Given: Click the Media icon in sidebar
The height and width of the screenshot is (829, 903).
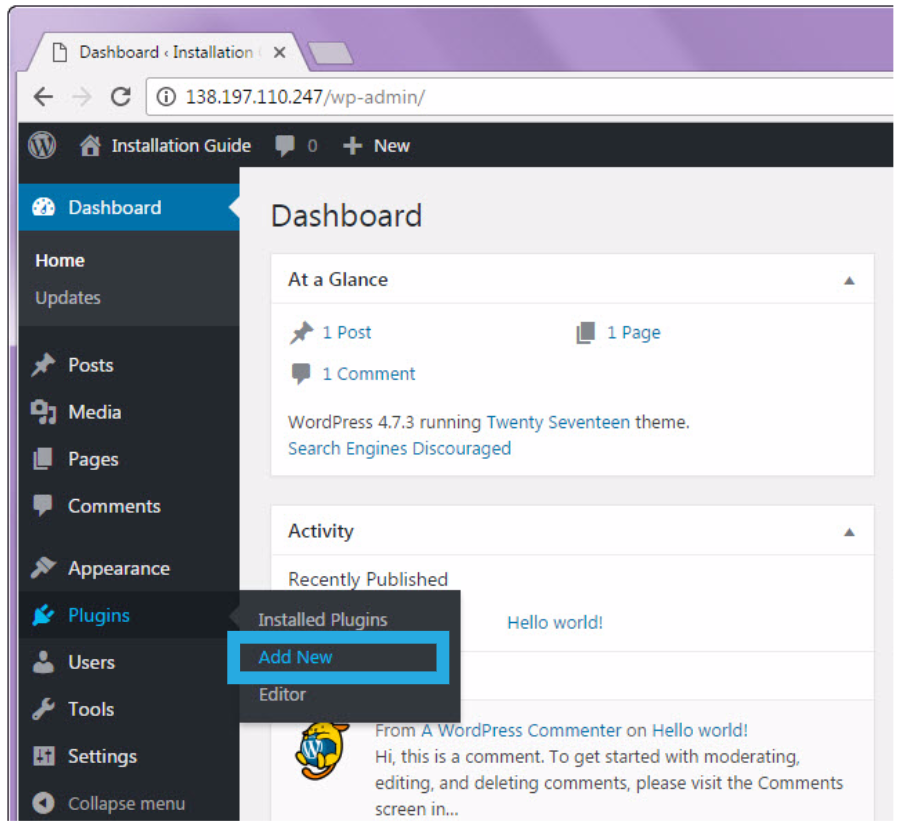Looking at the screenshot, I should pos(43,412).
